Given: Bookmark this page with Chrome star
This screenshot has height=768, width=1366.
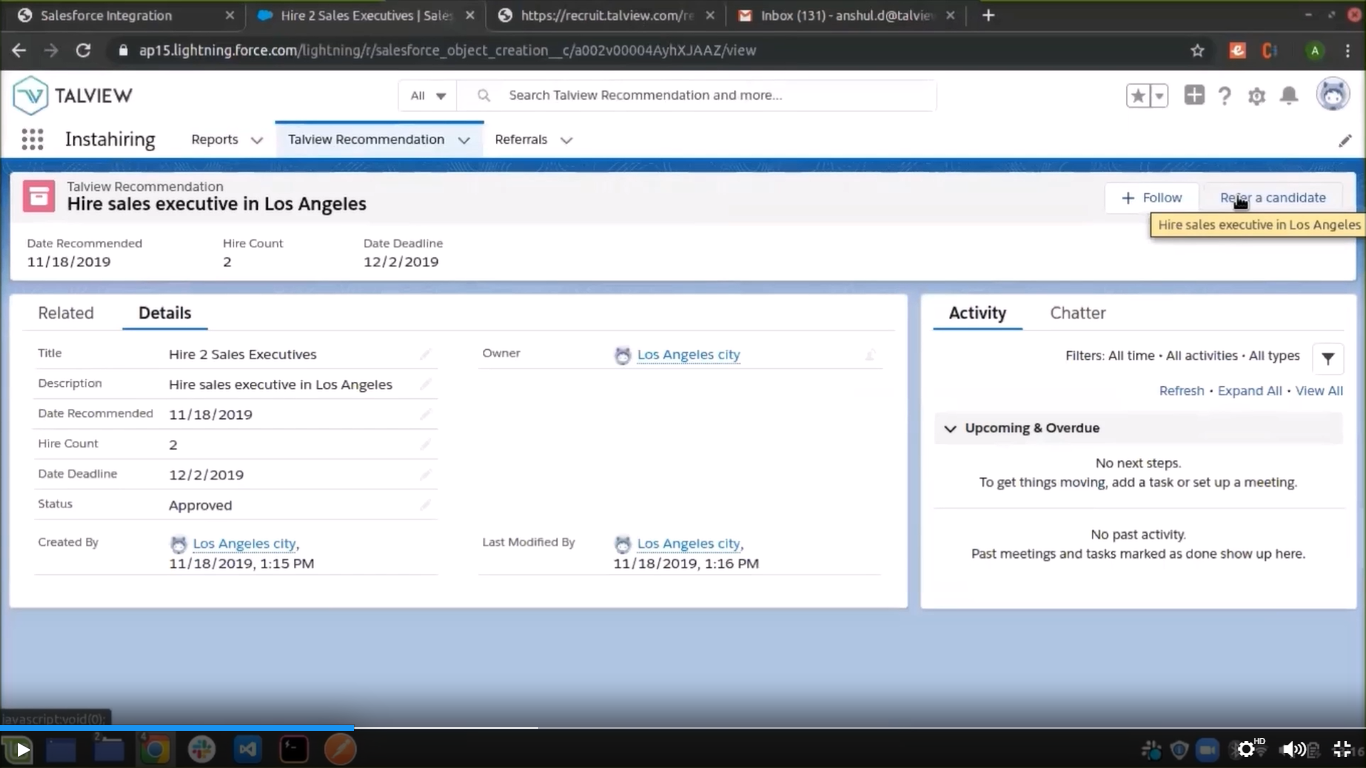Looking at the screenshot, I should tap(1197, 50).
